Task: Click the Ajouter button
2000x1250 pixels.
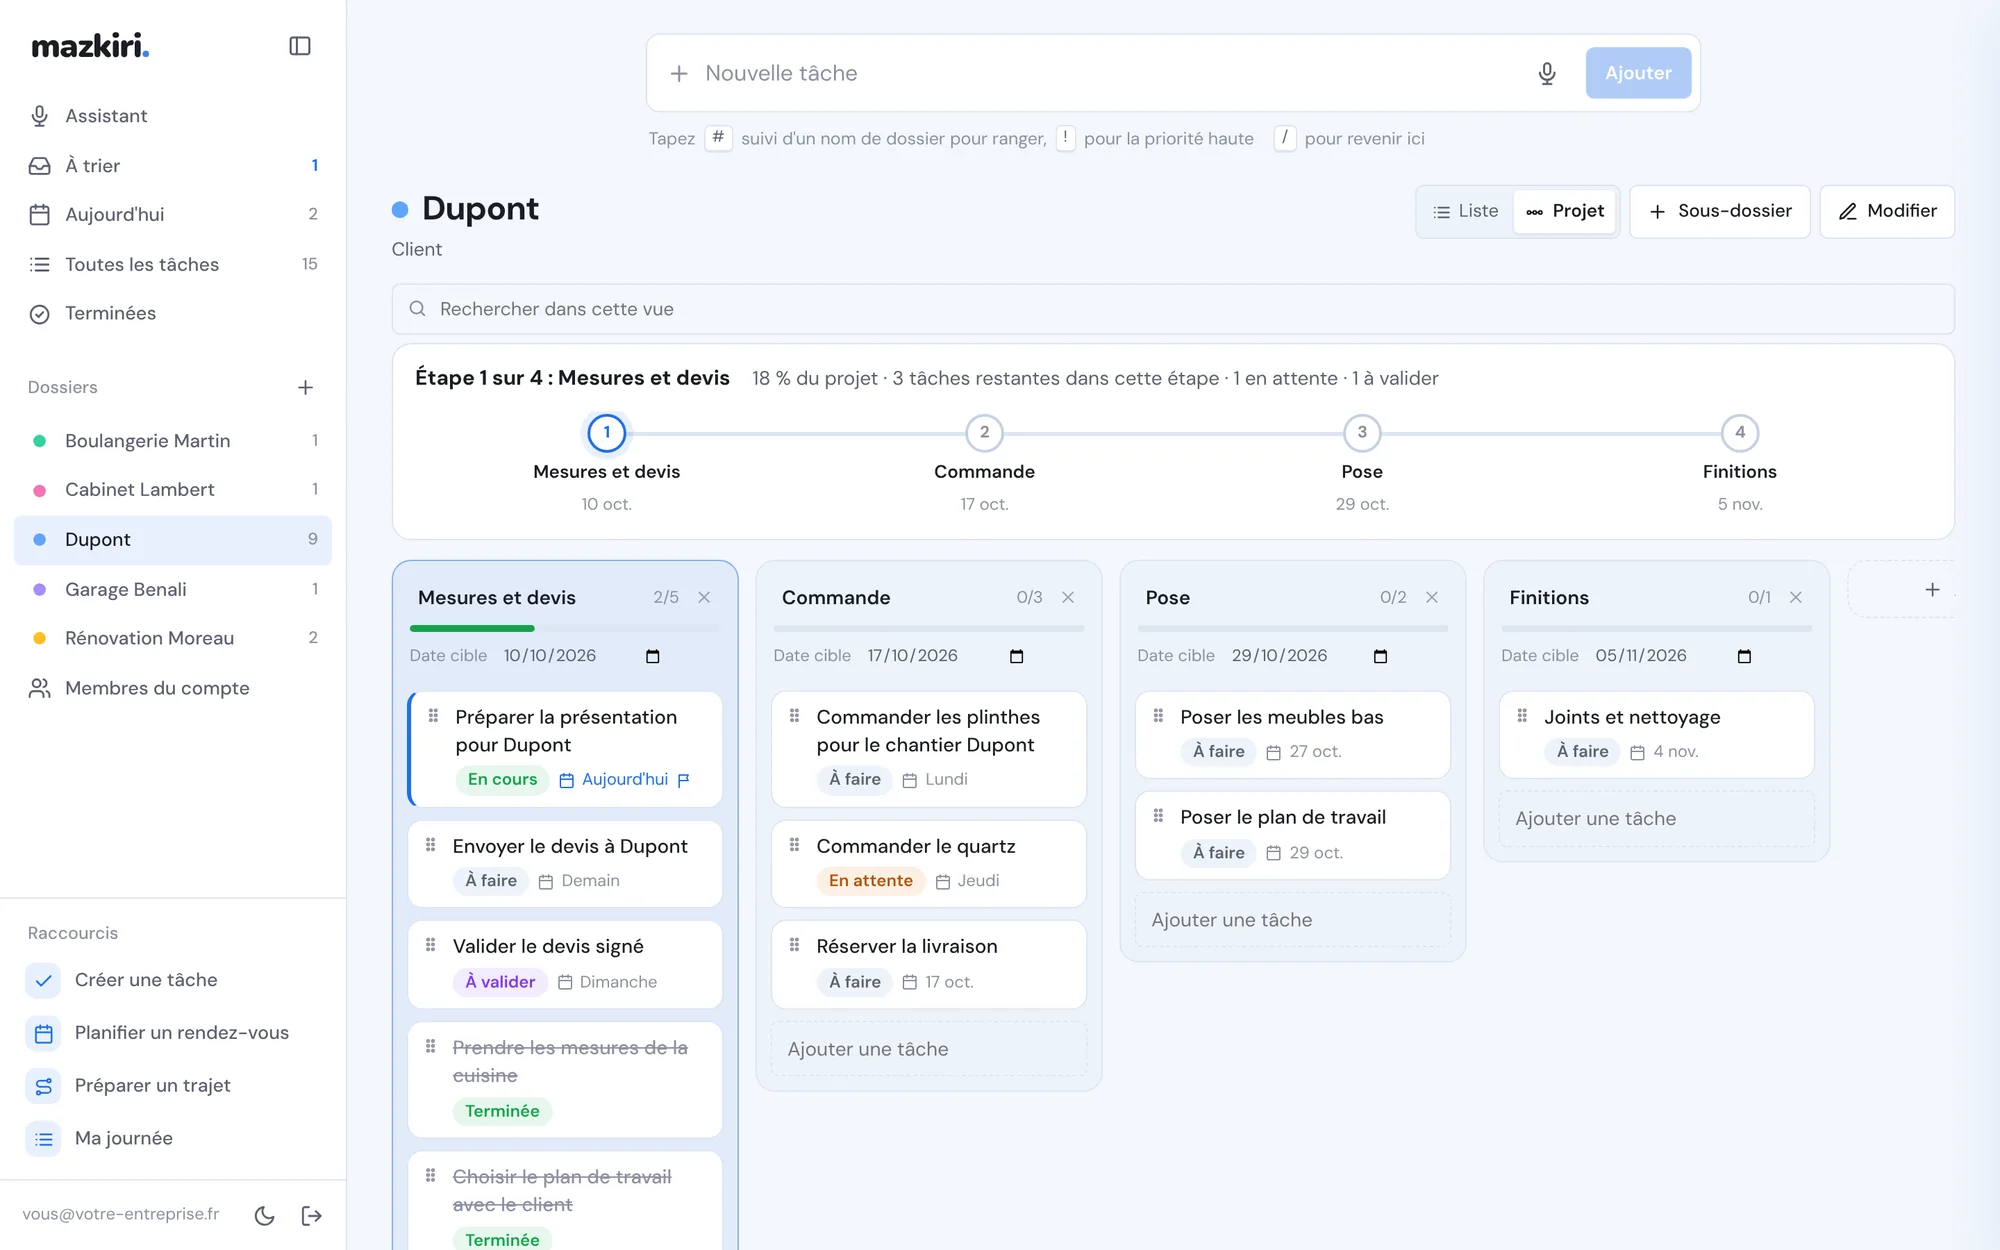Action: tap(1638, 73)
